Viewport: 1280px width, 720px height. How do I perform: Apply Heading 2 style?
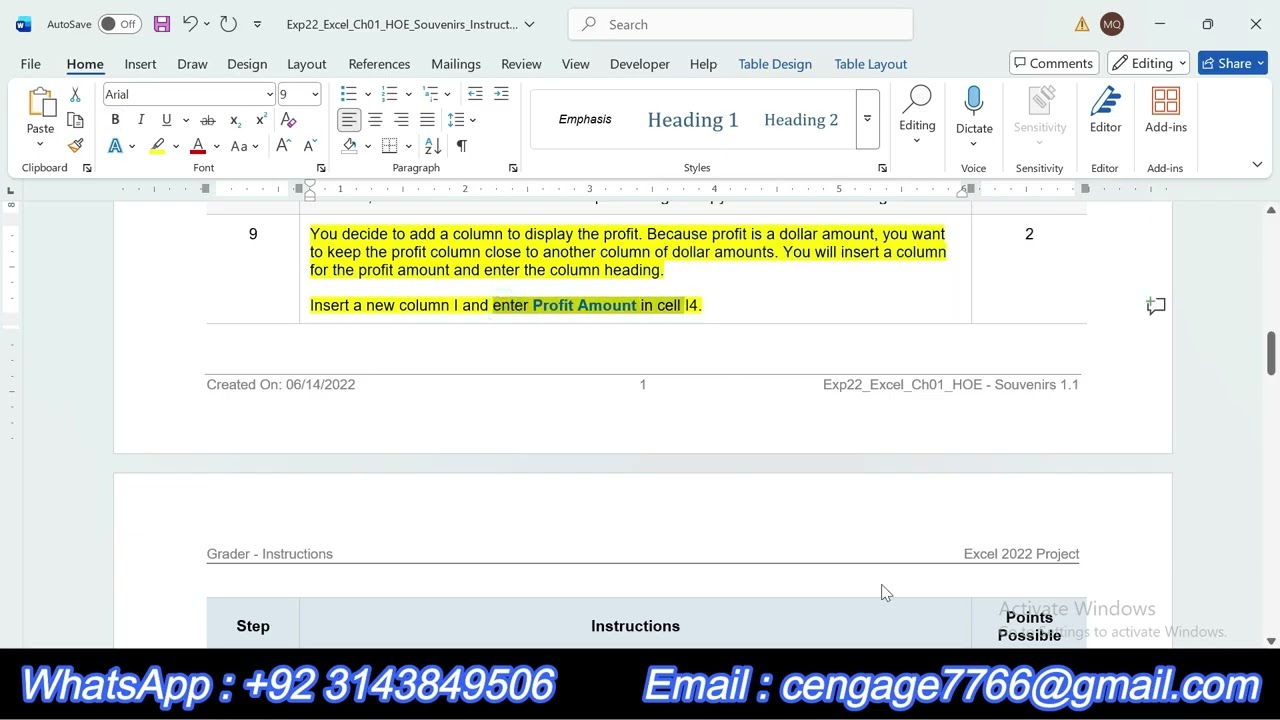tap(801, 120)
